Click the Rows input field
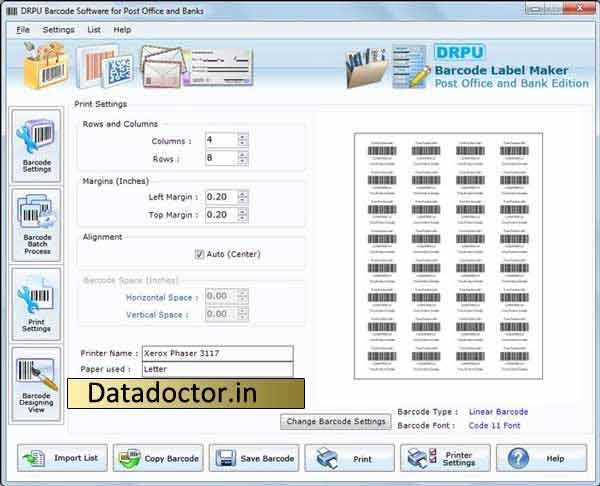The height and width of the screenshot is (486, 600). click(222, 158)
